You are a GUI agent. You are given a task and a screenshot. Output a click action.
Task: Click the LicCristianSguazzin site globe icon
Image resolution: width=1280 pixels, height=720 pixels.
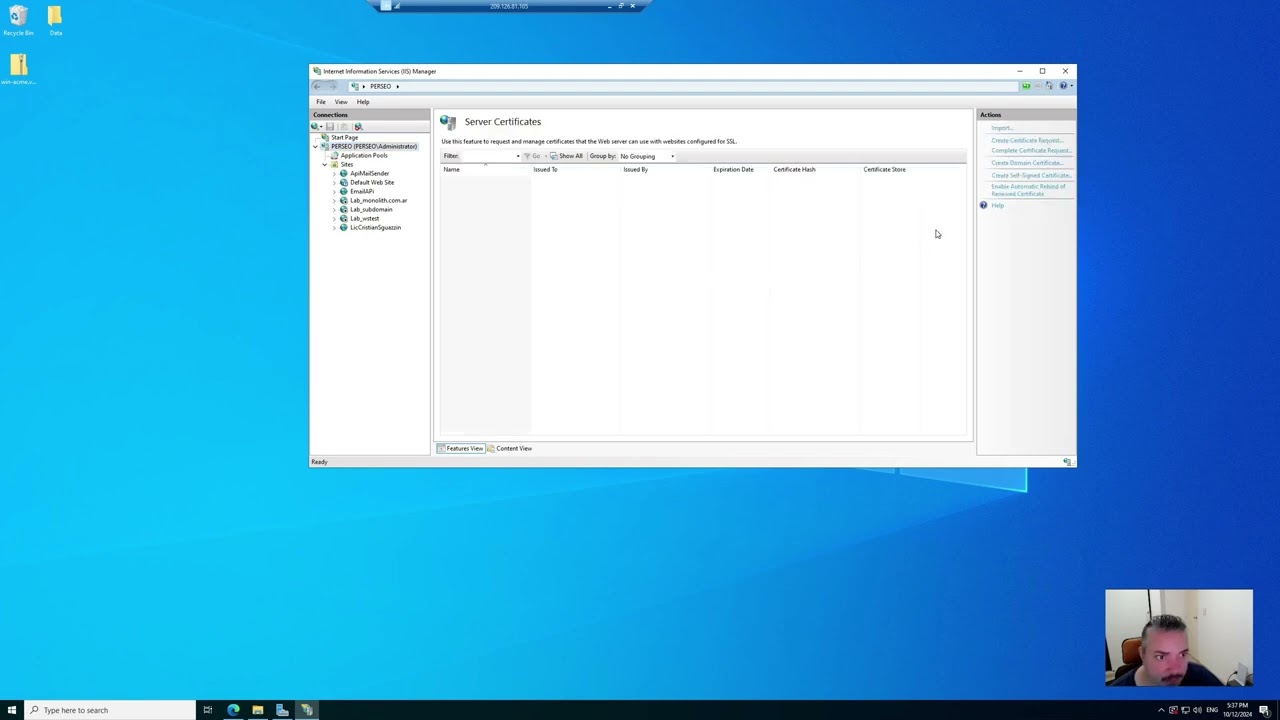point(344,227)
